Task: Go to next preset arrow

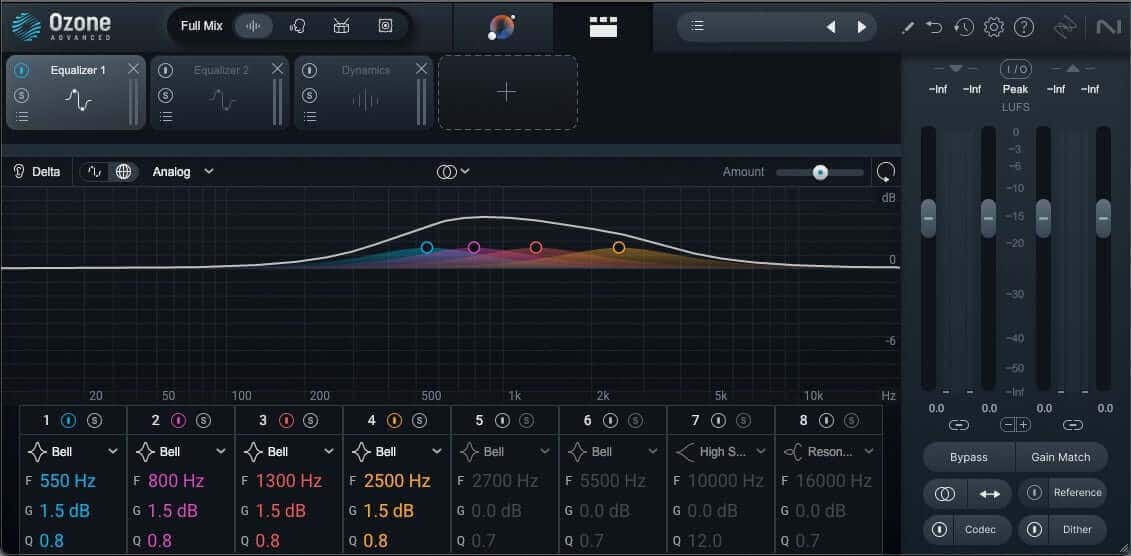Action: [x=861, y=27]
